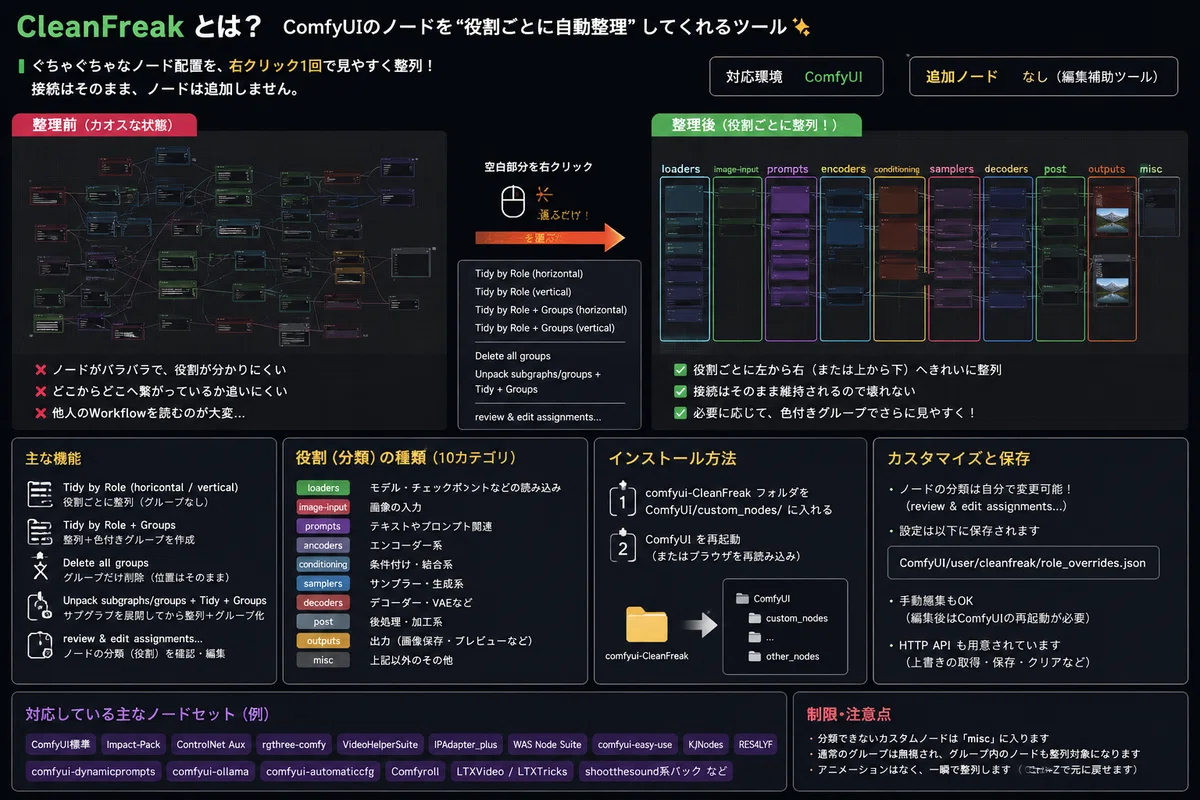Screen dimensions: 1200x800
Task: Click the purple prompts badge in the category list
Action: 323,526
